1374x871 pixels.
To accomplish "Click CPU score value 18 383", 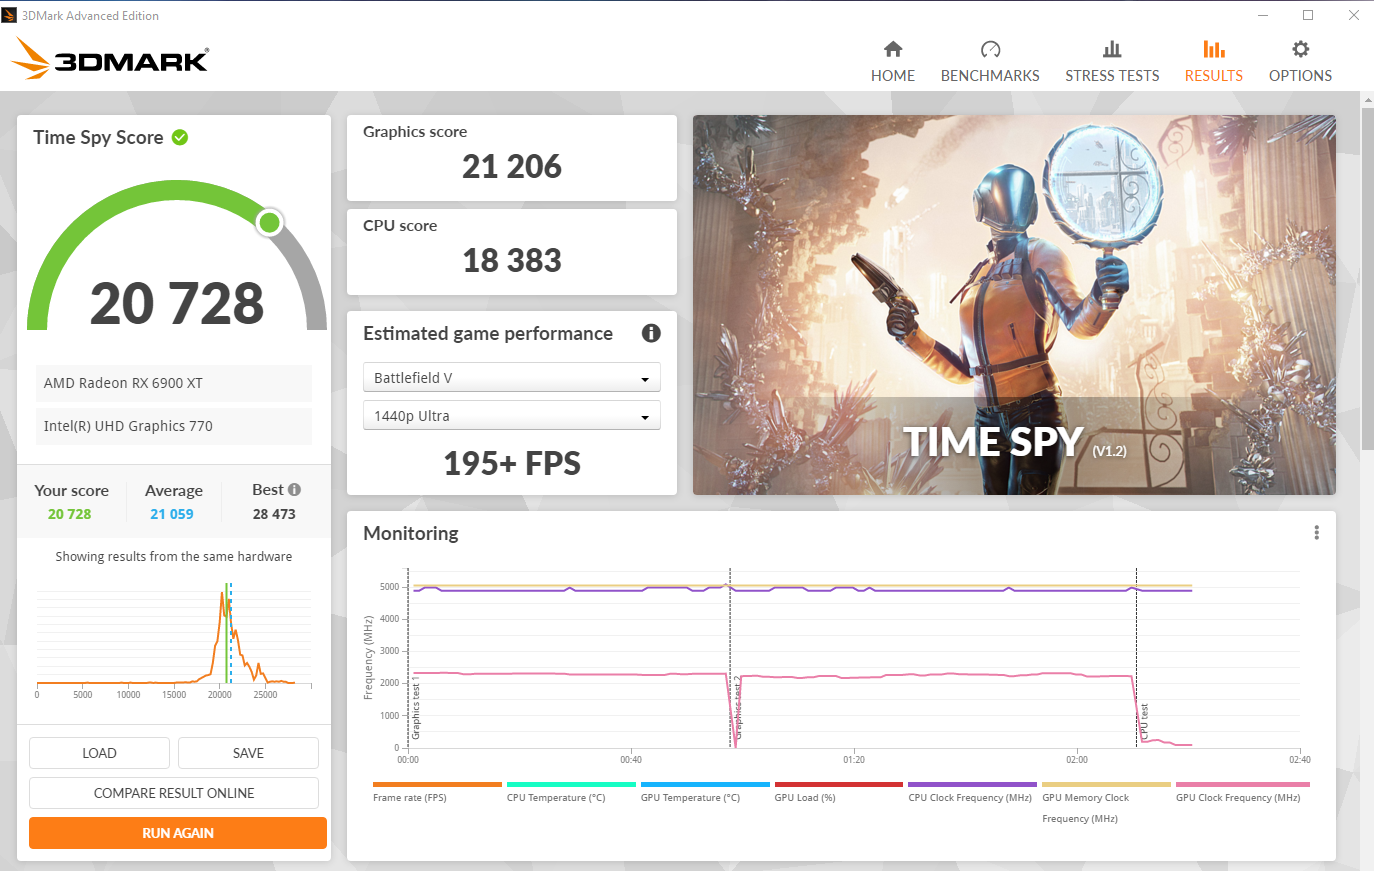I will [512, 260].
